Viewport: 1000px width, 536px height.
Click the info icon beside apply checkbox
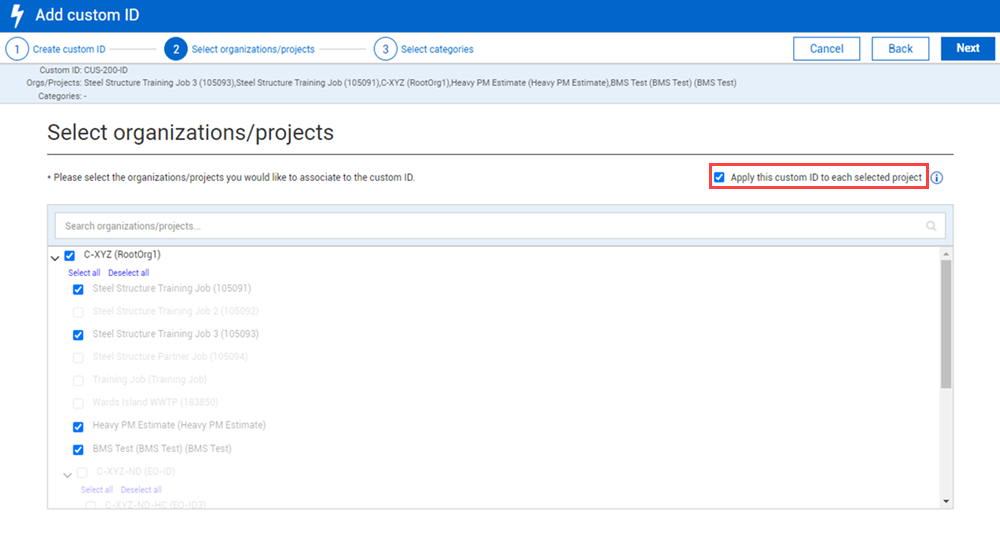pyautogui.click(x=937, y=178)
